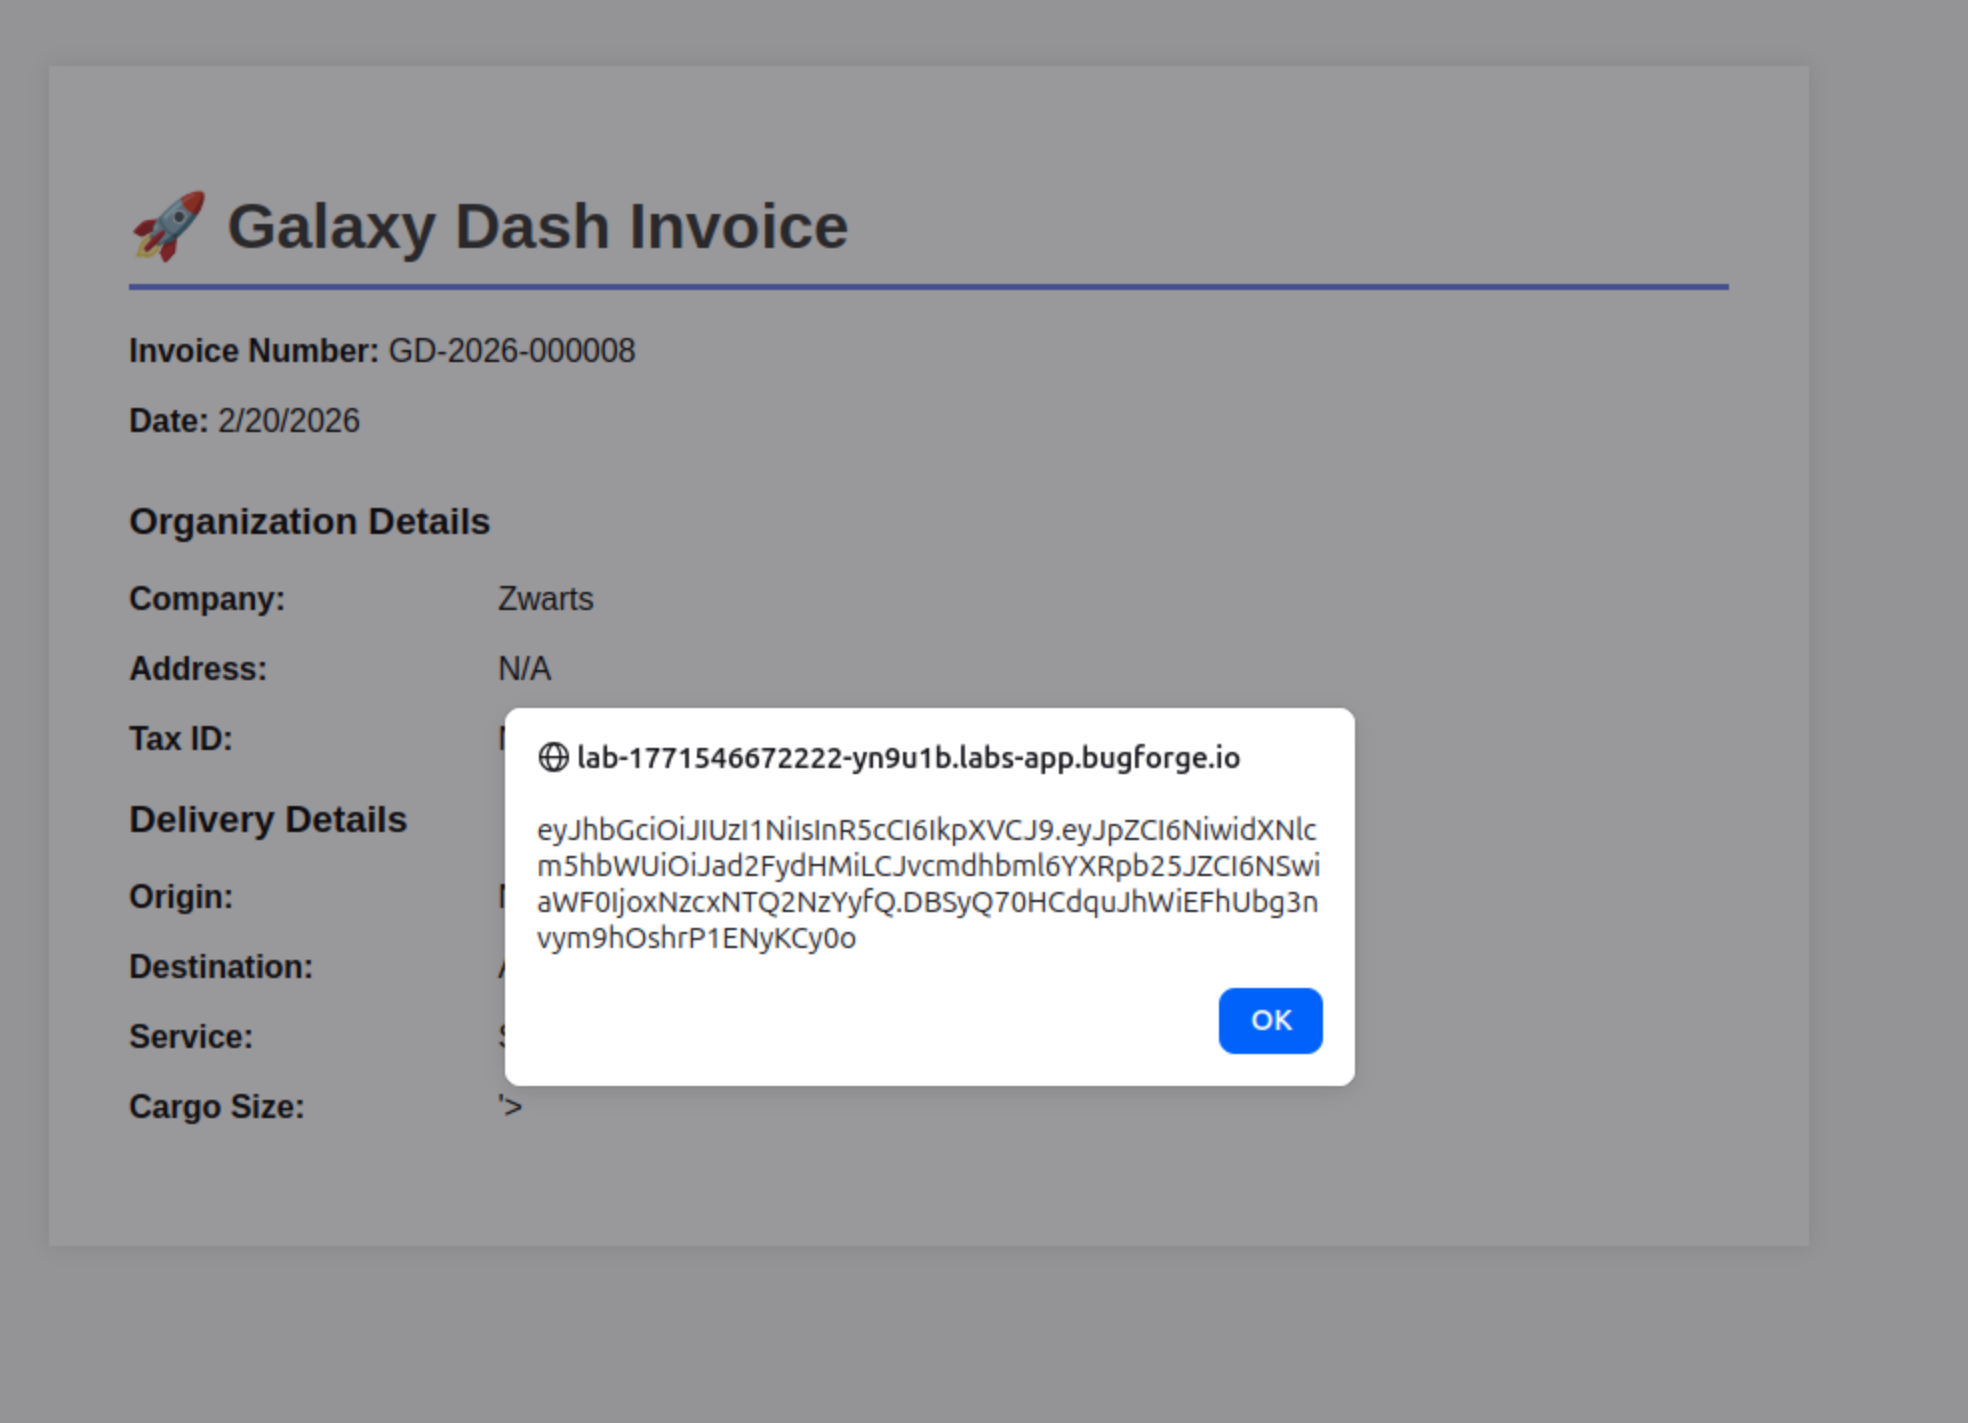Click the Destination label
Screen dimensions: 1968x1423
(x=220, y=967)
